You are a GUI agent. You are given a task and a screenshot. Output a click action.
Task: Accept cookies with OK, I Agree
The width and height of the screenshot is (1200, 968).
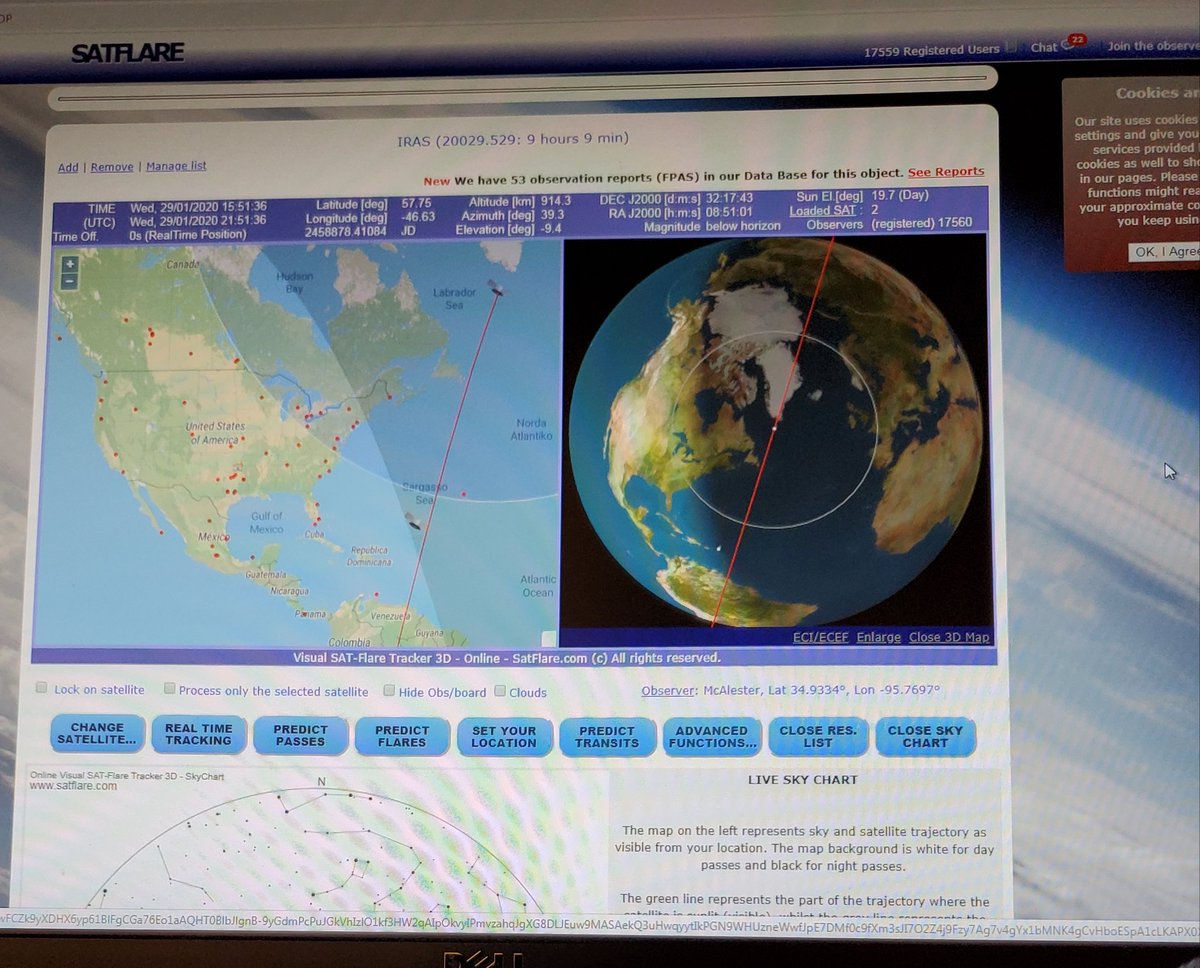point(1164,252)
